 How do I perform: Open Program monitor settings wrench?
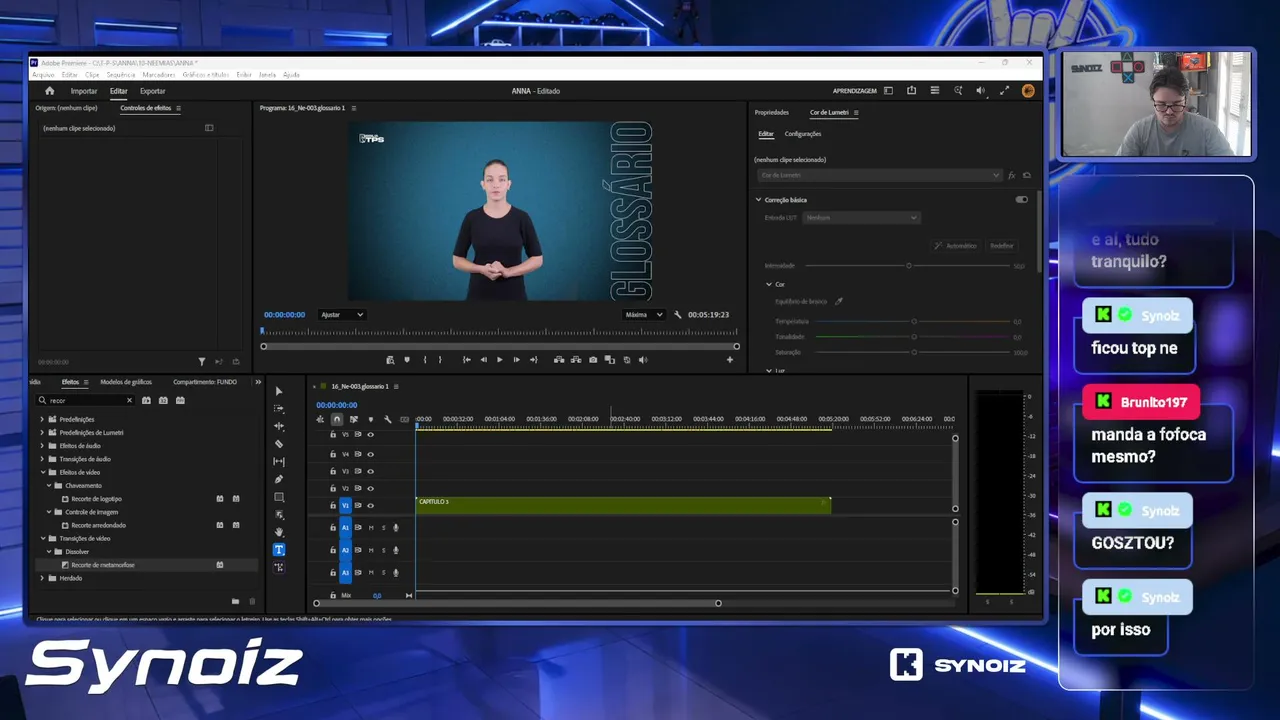pos(678,315)
